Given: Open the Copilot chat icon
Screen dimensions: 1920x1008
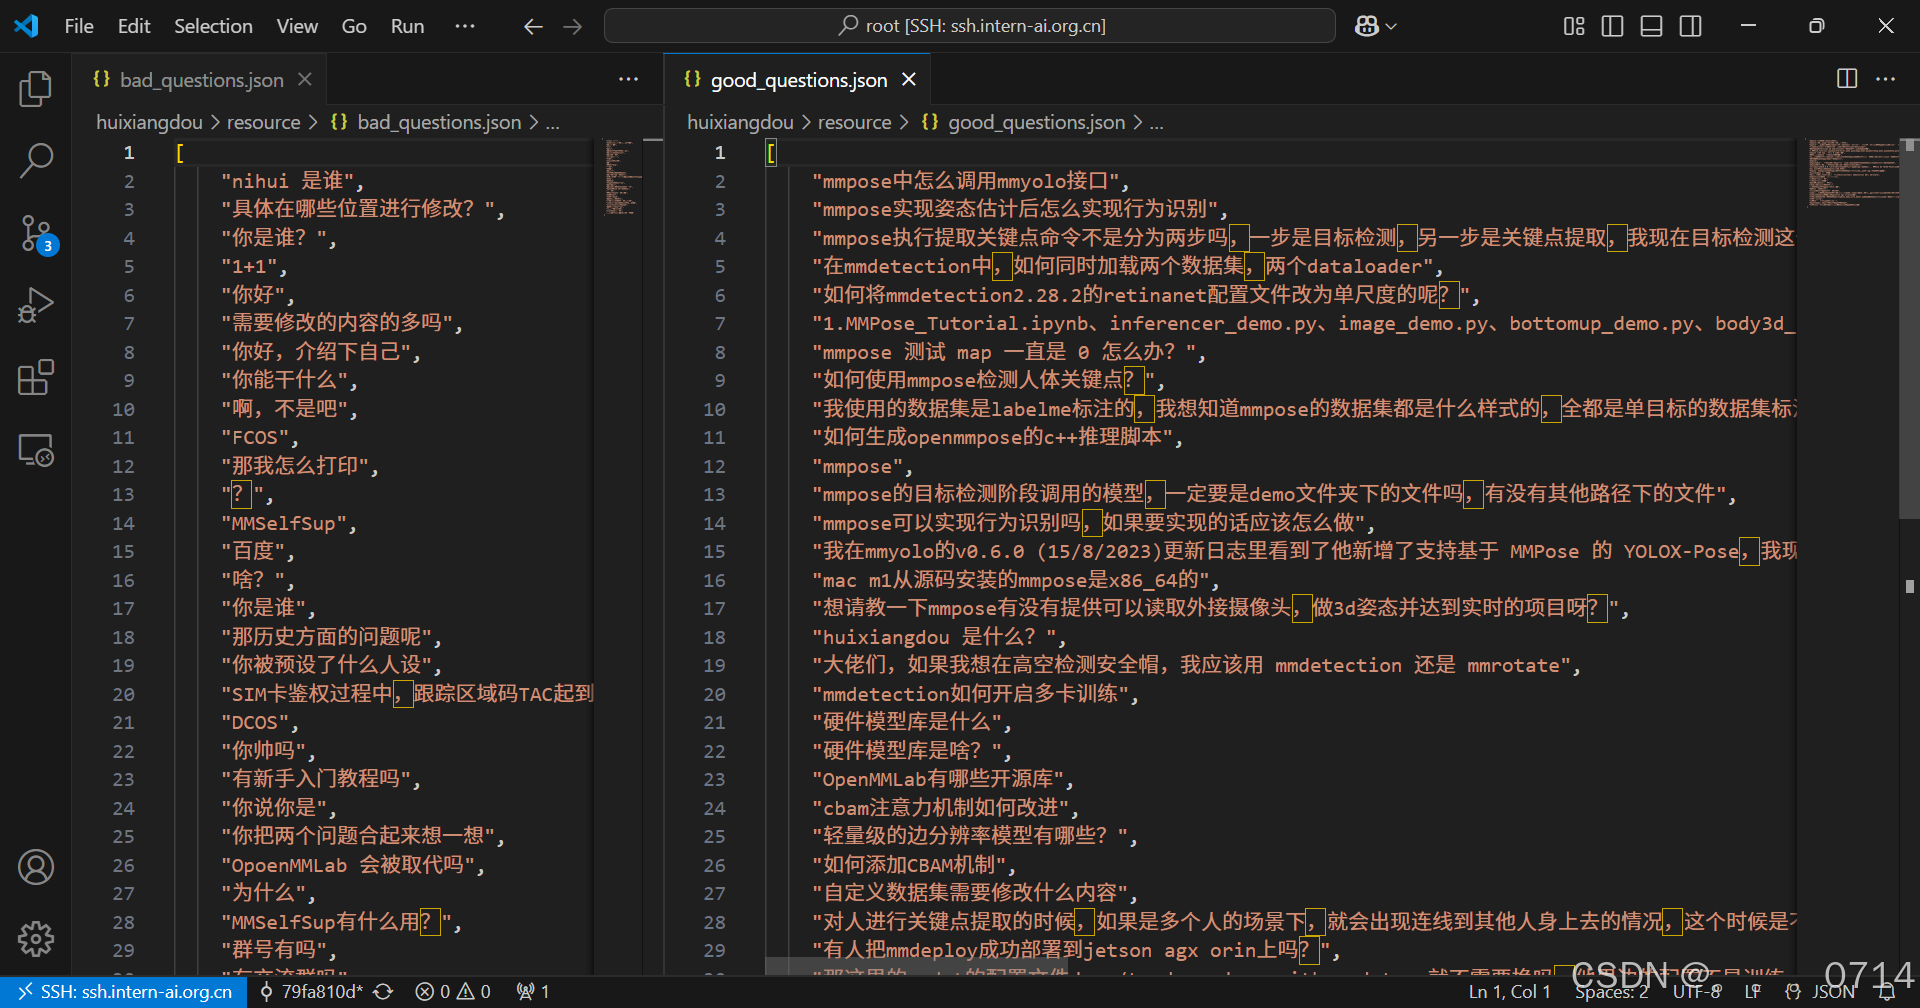Looking at the screenshot, I should [x=1367, y=27].
